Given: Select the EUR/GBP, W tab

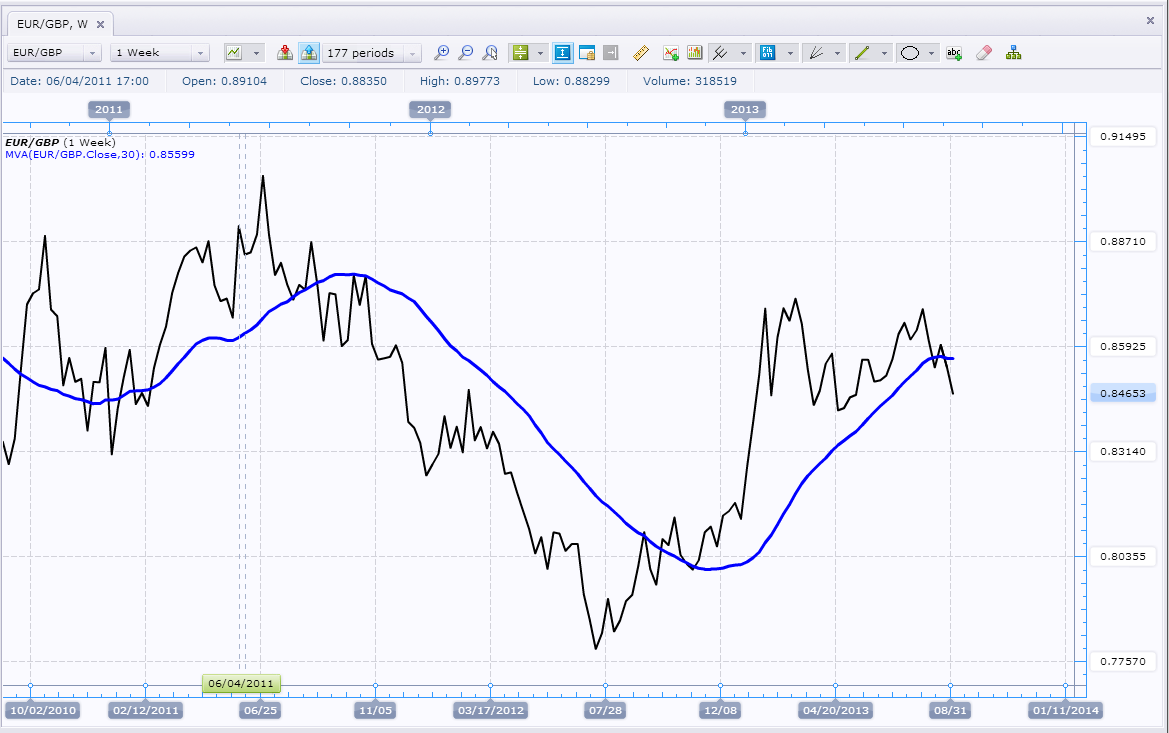Looking at the screenshot, I should (x=52, y=22).
